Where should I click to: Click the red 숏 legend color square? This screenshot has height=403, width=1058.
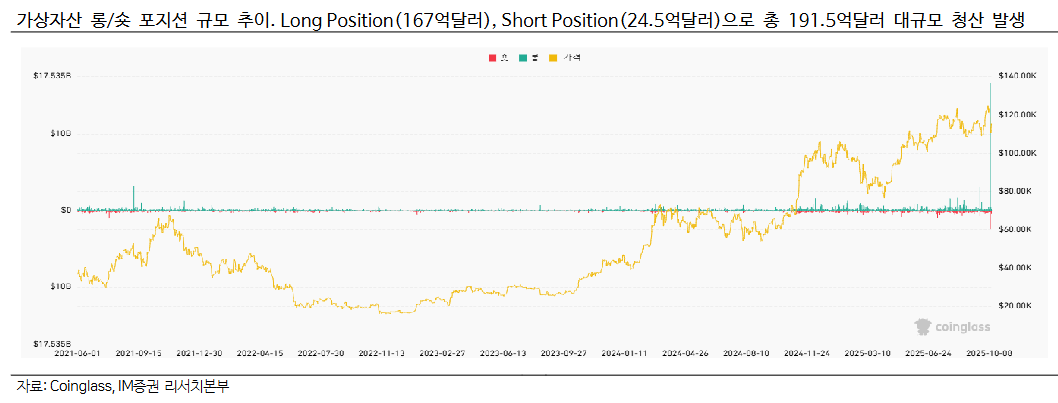(x=492, y=59)
